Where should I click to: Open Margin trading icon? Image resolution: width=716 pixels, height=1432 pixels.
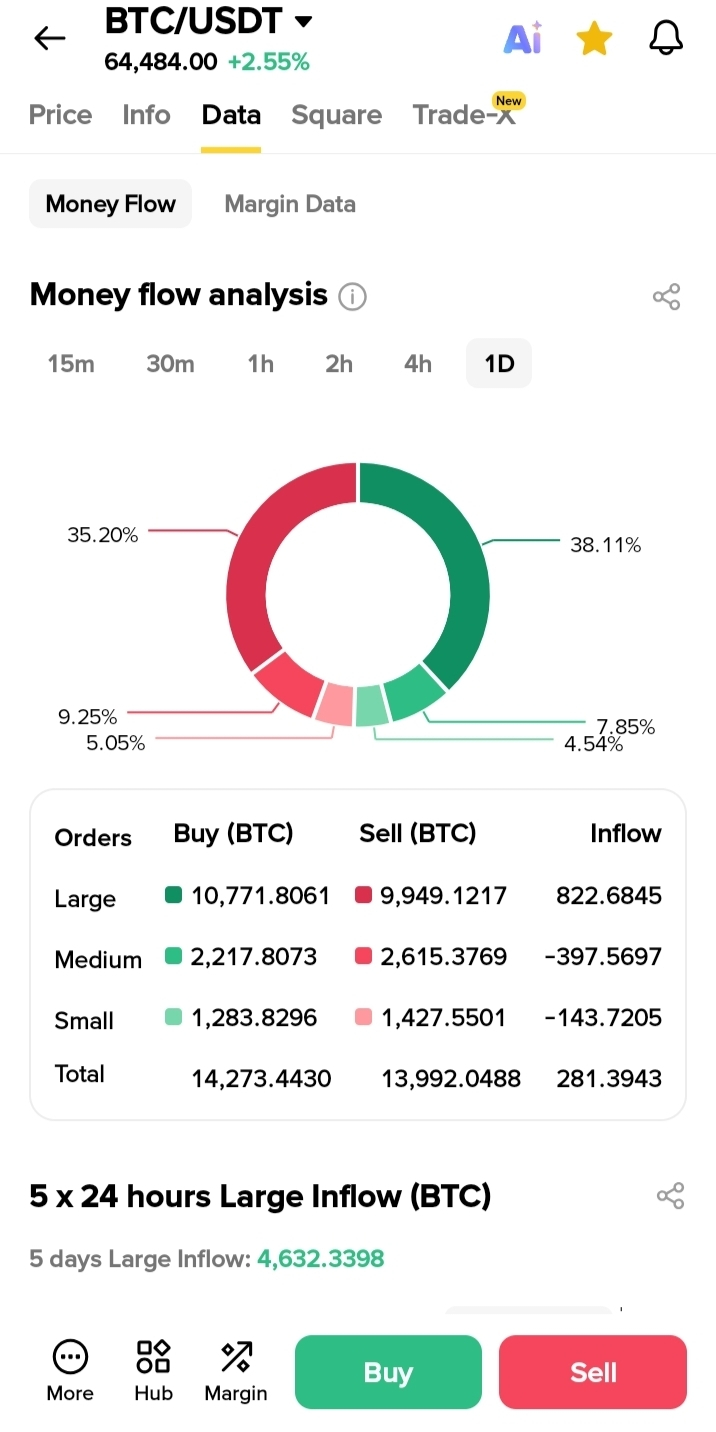click(236, 1371)
